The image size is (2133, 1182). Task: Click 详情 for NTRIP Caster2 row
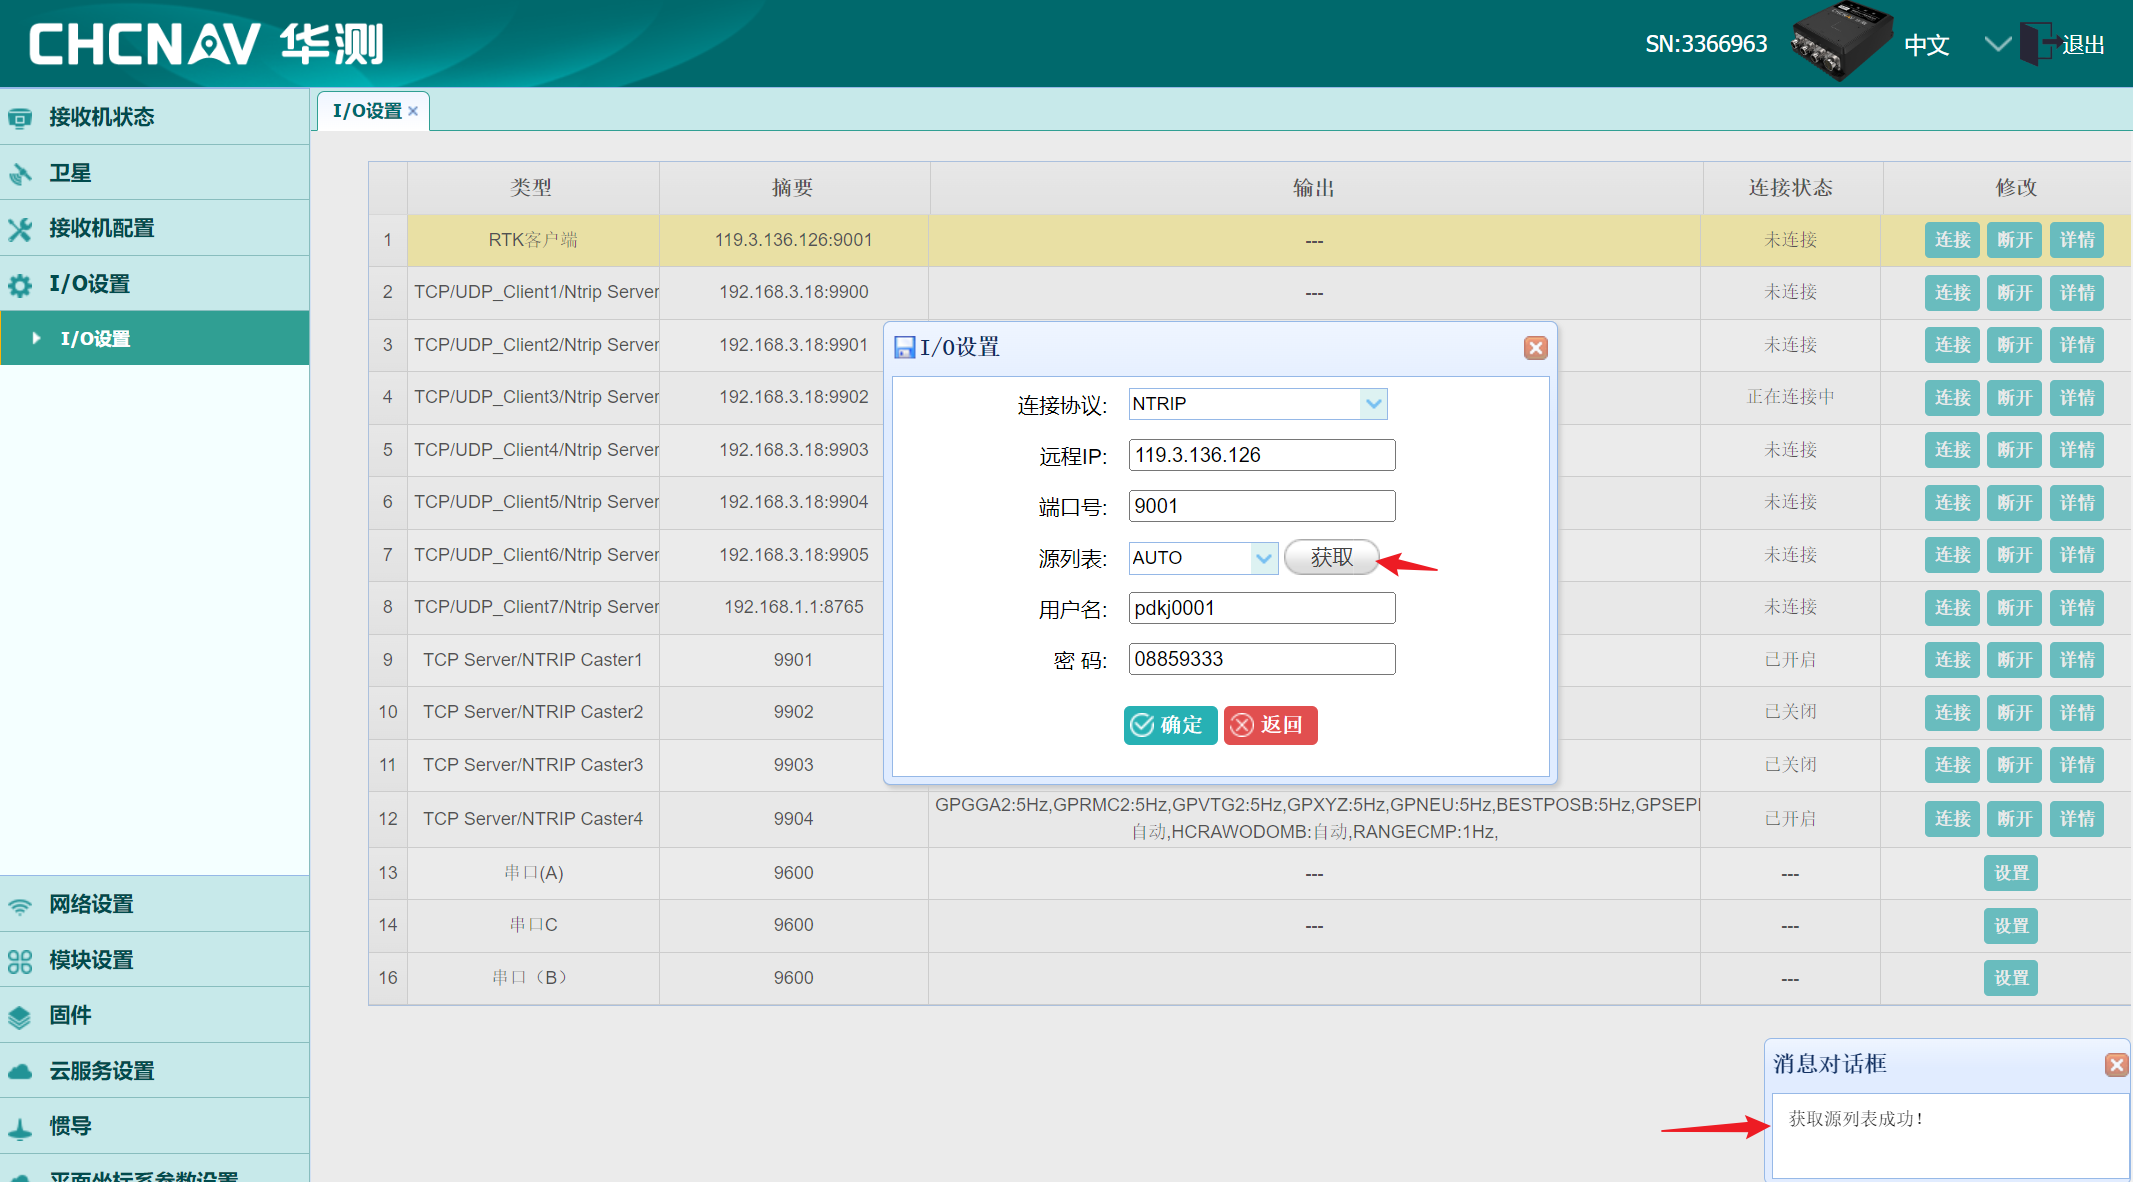tap(2077, 713)
